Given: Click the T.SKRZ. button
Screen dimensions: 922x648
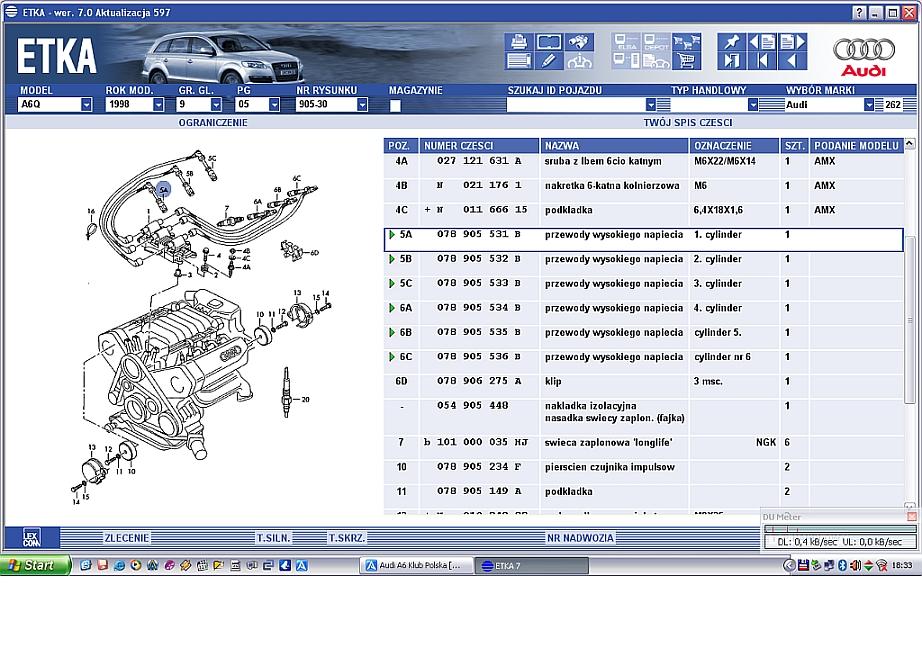Looking at the screenshot, I should [346, 537].
